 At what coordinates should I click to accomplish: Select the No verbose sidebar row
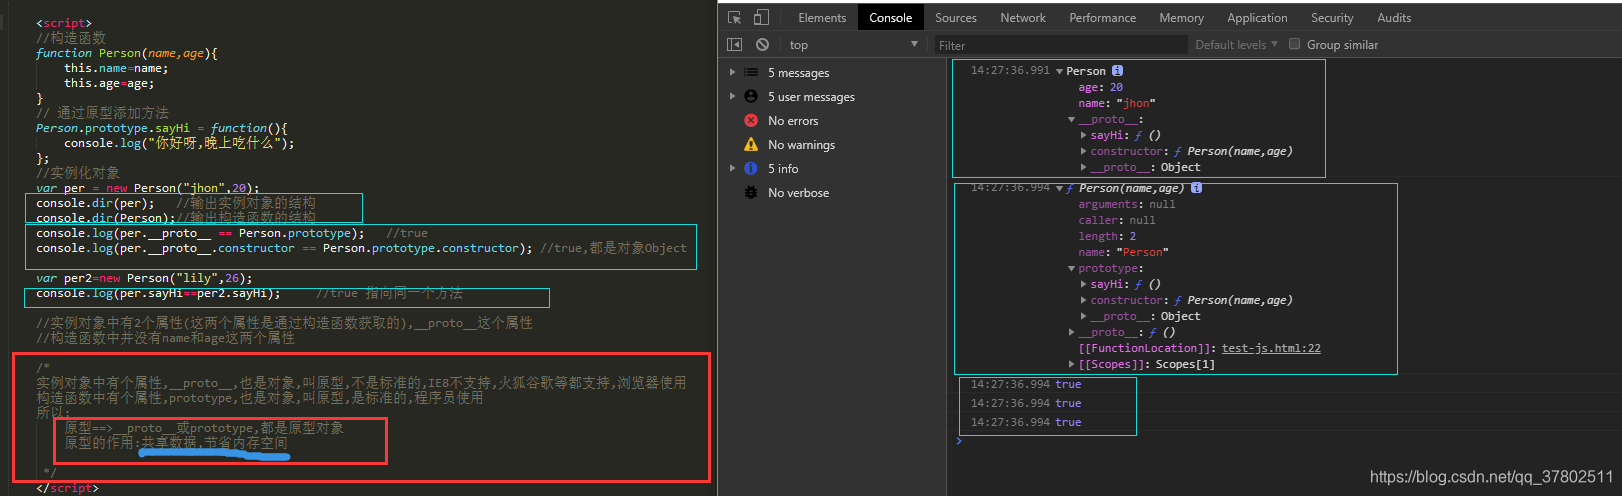[x=832, y=192]
